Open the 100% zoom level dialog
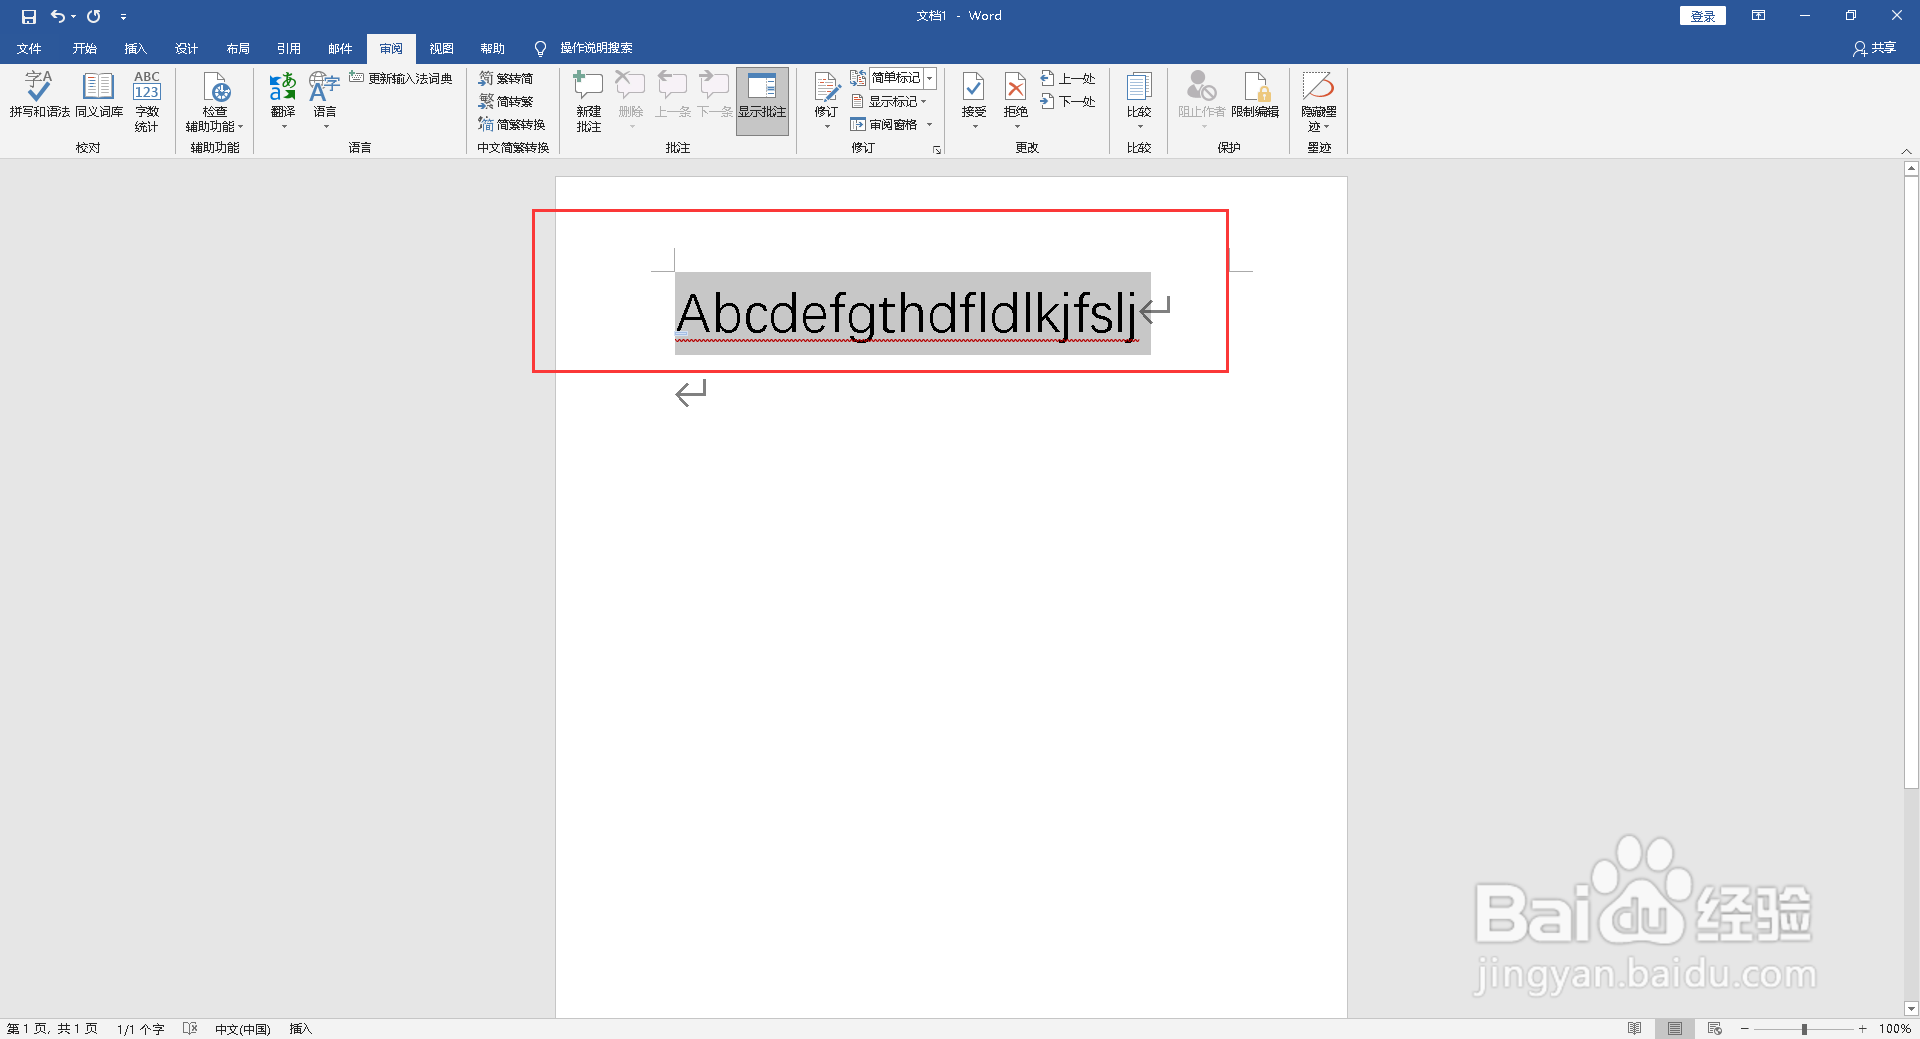Screen dimensions: 1920x1039 coord(1894,1029)
